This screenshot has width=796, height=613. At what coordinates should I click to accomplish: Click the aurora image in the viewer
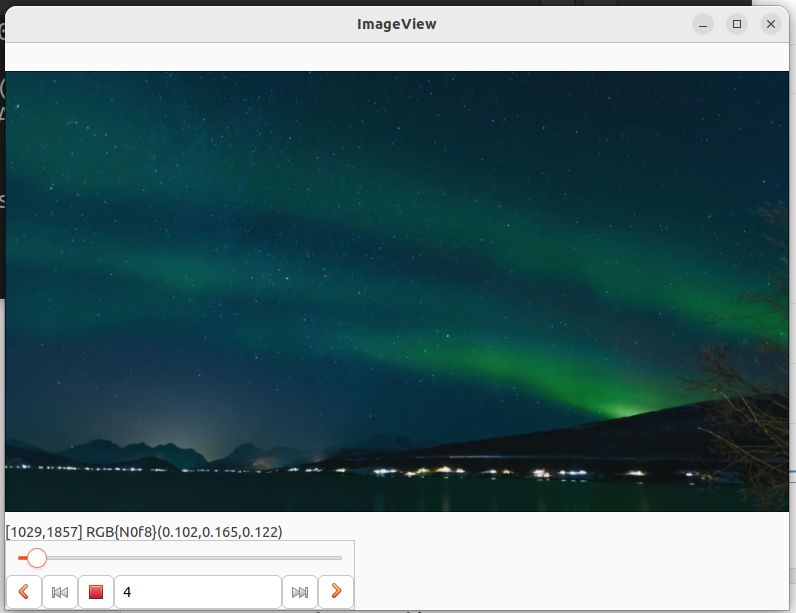click(x=397, y=291)
